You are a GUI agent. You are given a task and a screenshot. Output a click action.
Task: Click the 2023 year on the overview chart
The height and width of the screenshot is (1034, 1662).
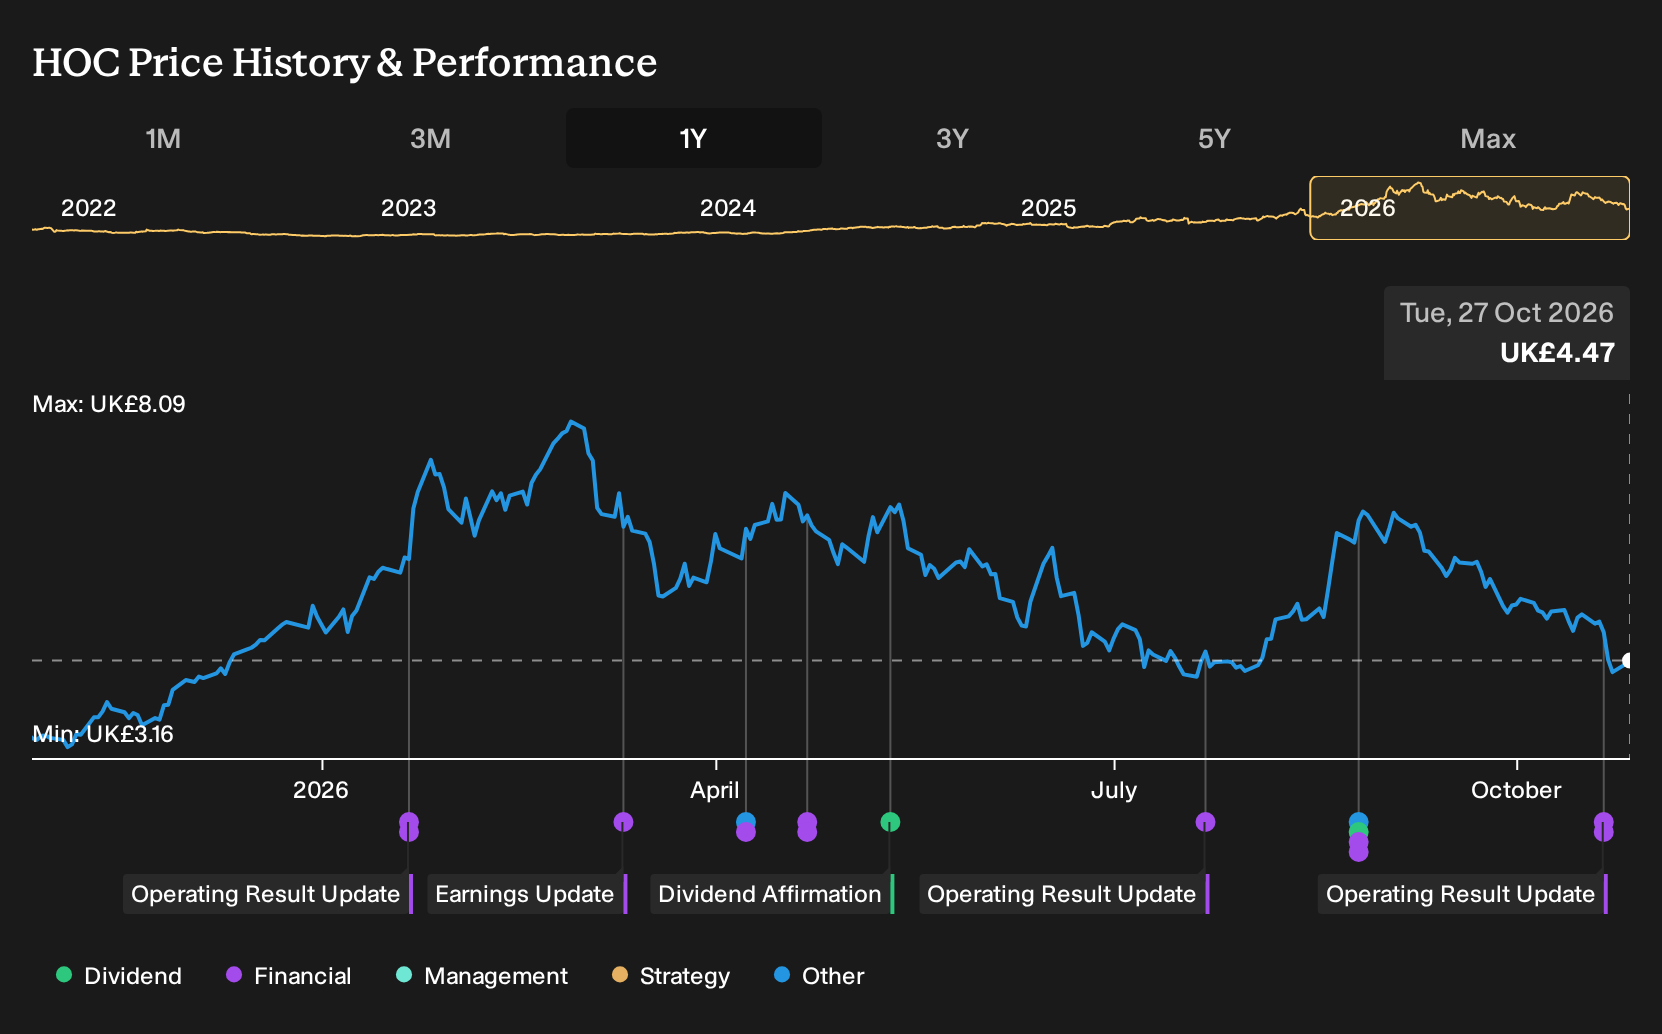tap(408, 208)
